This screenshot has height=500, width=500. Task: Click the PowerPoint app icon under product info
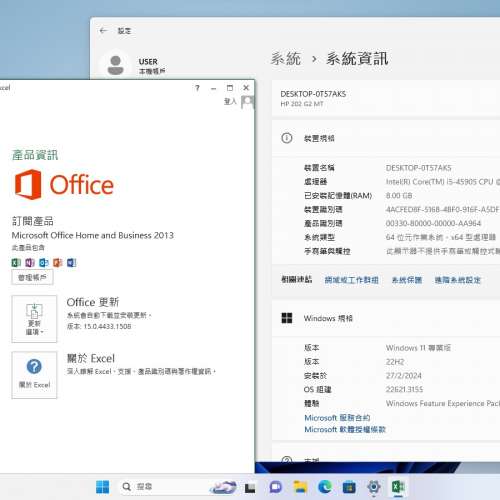58,263
